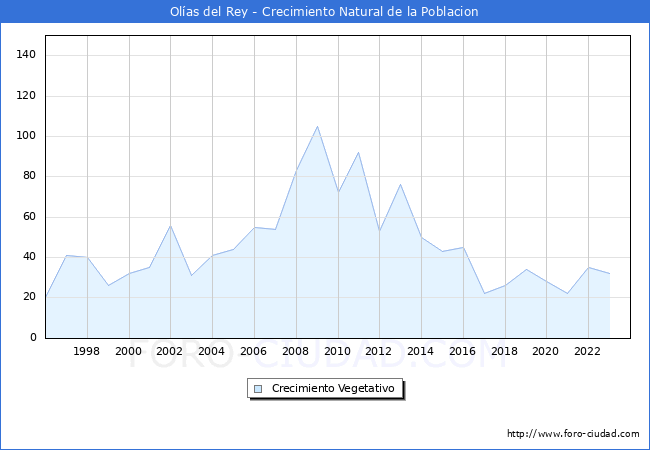
Task: Click y-axis label 60
Action: [29, 216]
